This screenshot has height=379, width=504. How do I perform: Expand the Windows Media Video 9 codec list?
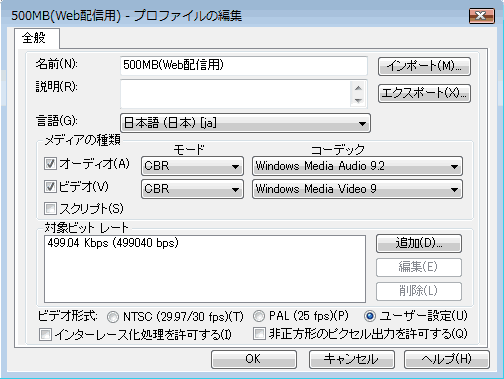tap(357, 189)
